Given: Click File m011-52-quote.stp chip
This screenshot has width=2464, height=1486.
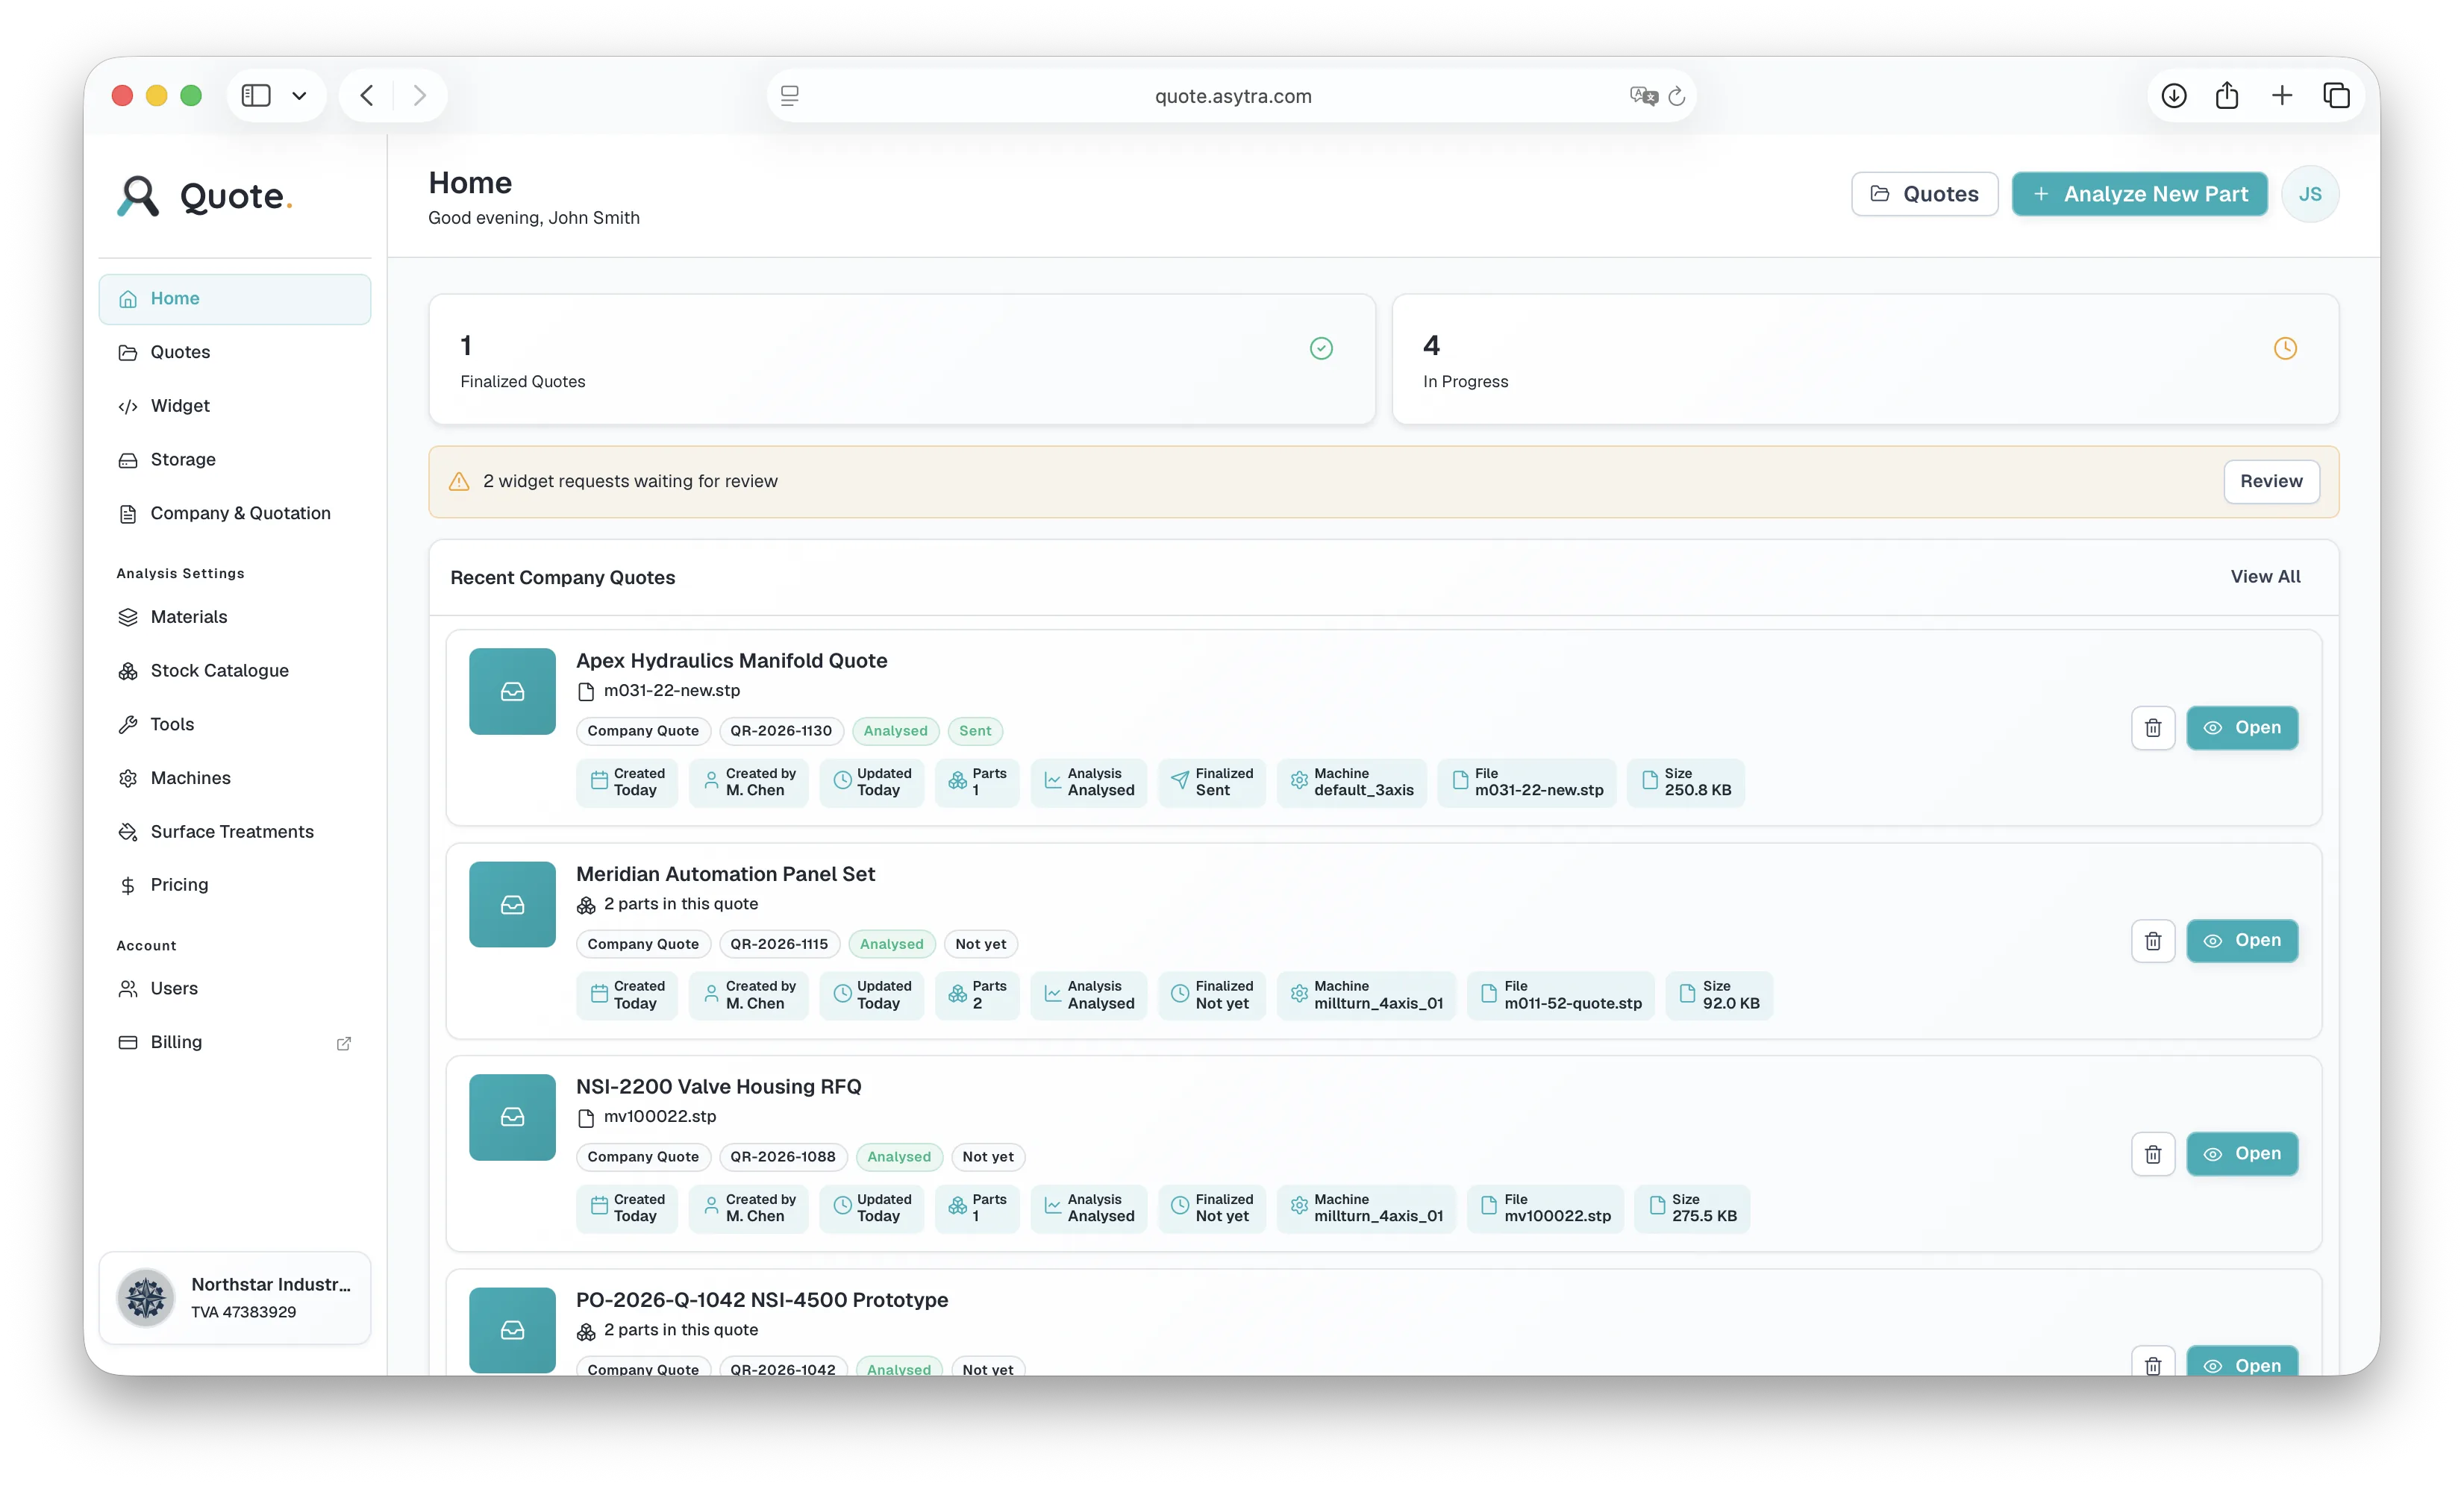Looking at the screenshot, I should click(x=1560, y=995).
